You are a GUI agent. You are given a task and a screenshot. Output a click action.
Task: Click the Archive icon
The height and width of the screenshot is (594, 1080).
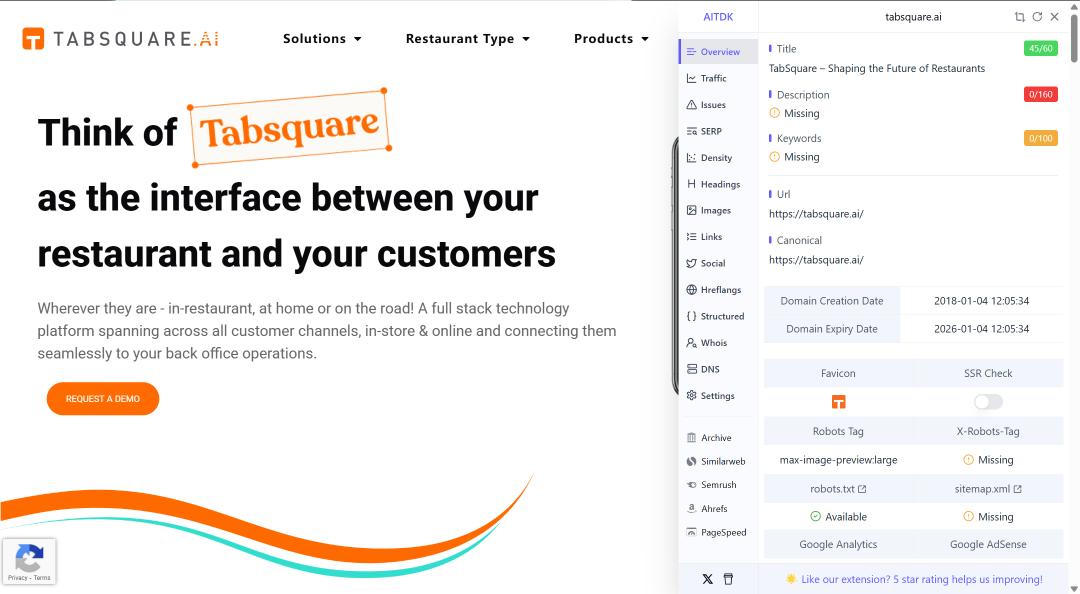[x=692, y=438]
